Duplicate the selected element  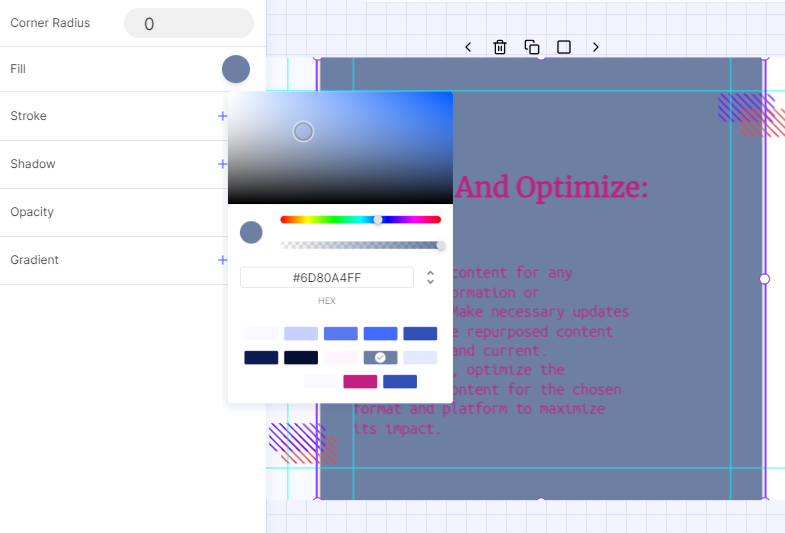tap(532, 47)
